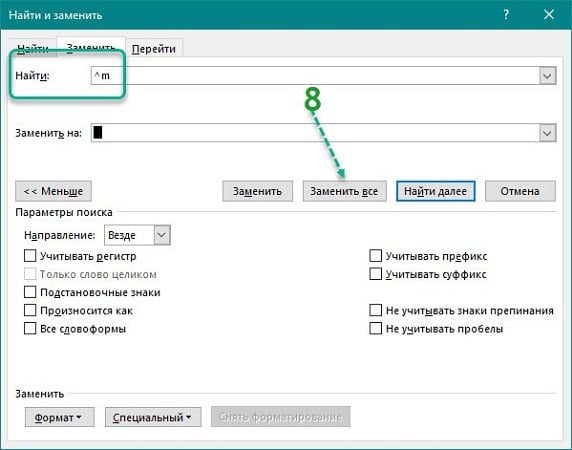The height and width of the screenshot is (450, 572).
Task: Switch to the Перейти tab
Action: coord(154,49)
